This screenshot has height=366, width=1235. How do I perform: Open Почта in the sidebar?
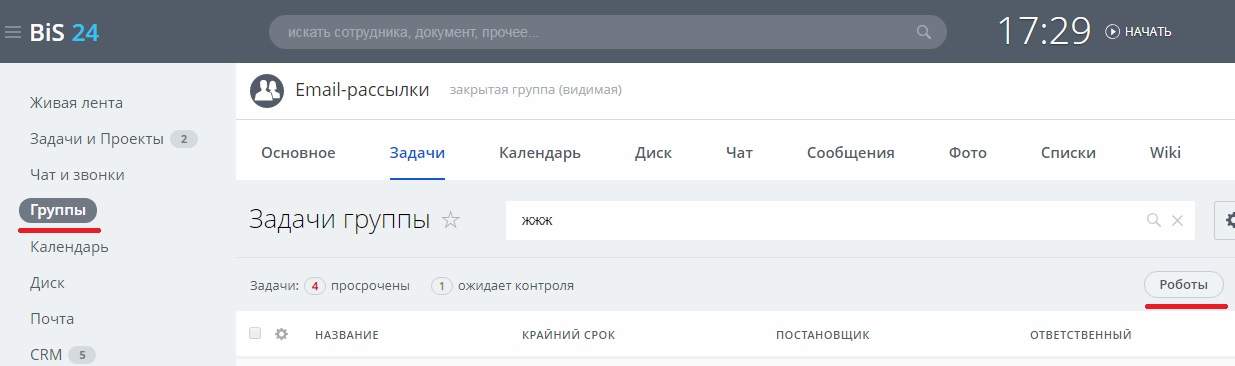[52, 319]
